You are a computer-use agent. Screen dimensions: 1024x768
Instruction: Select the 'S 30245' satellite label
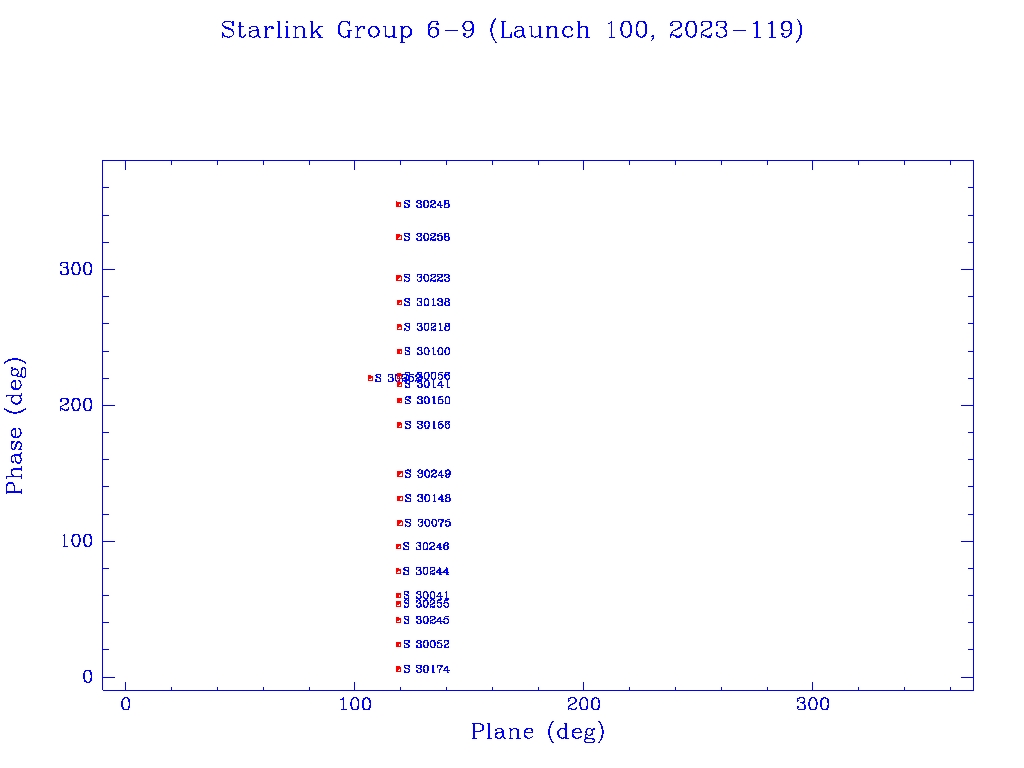click(426, 620)
